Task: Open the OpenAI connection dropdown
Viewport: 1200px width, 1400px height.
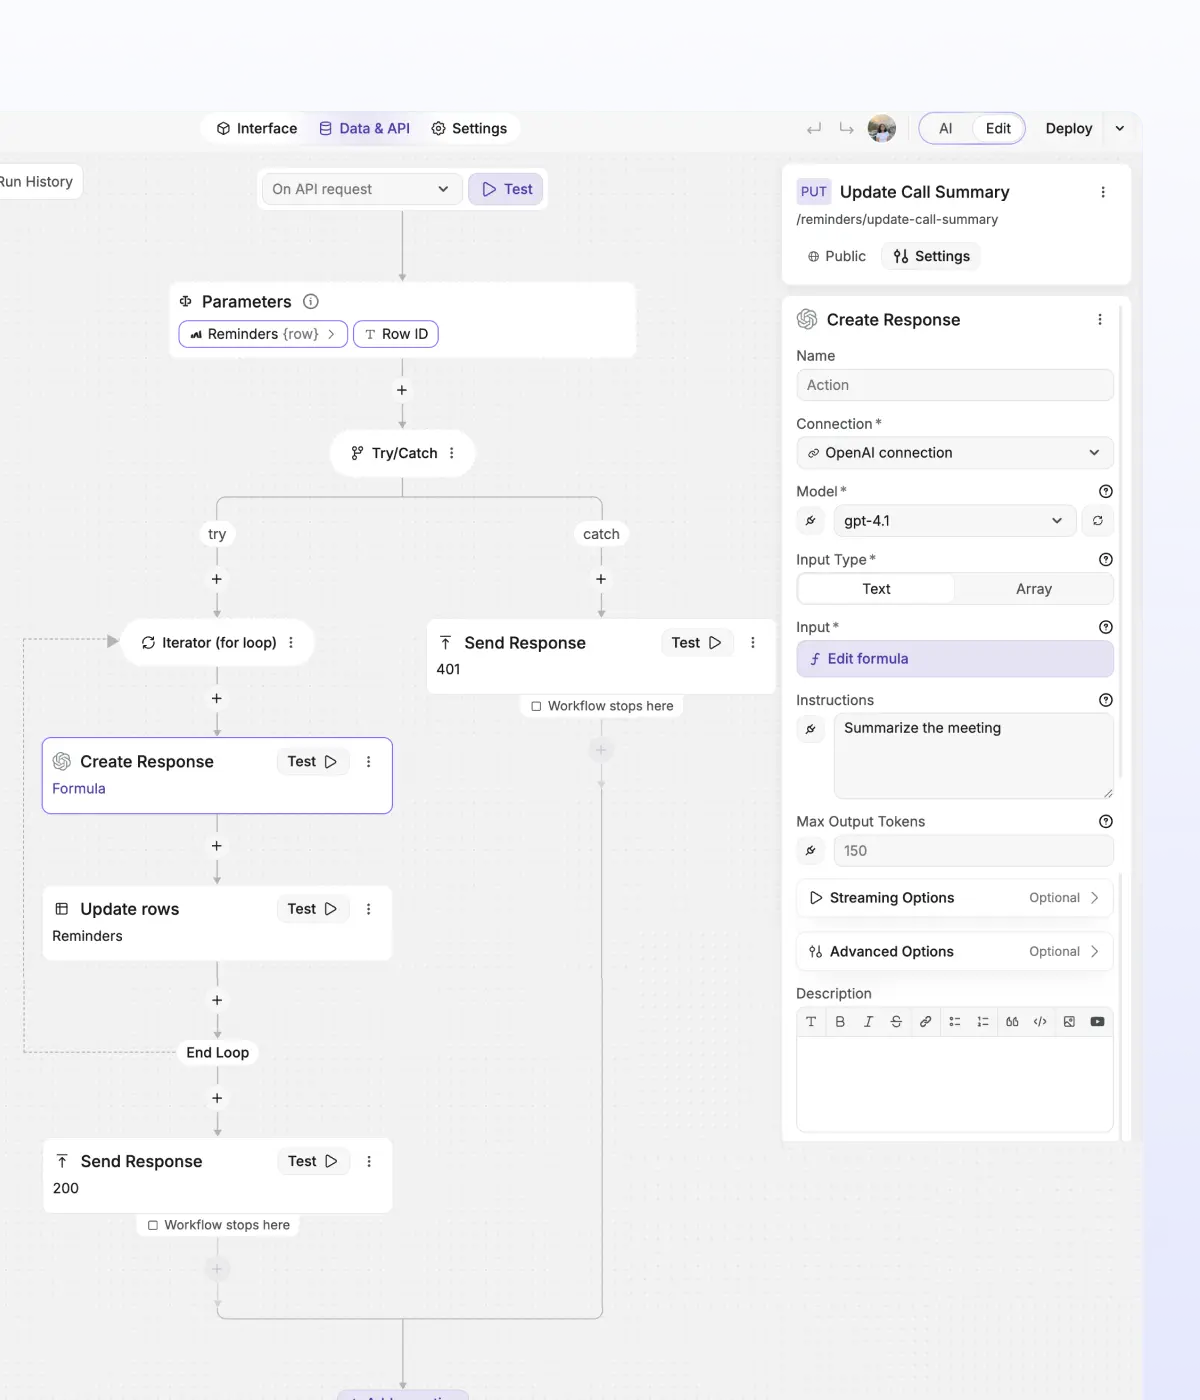Action: tap(953, 452)
